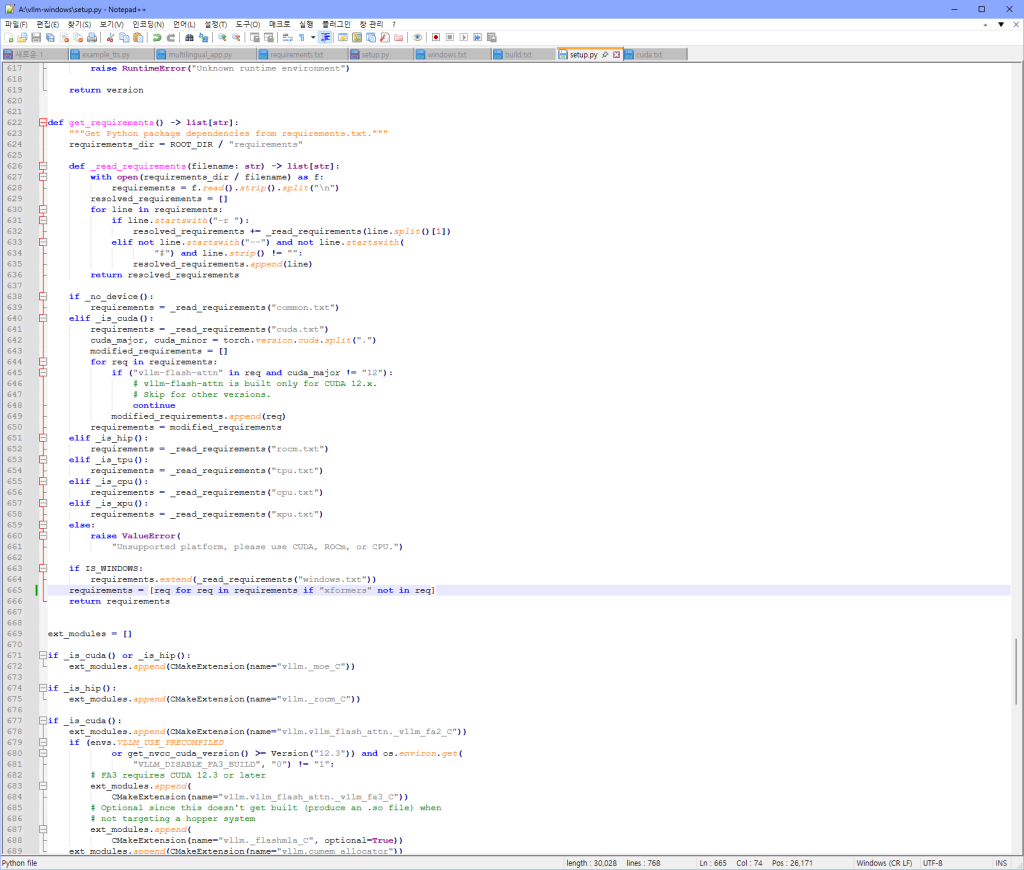Screen dimensions: 1024x870
Task: Switch to the requirements.txt tab
Action: (x=297, y=54)
